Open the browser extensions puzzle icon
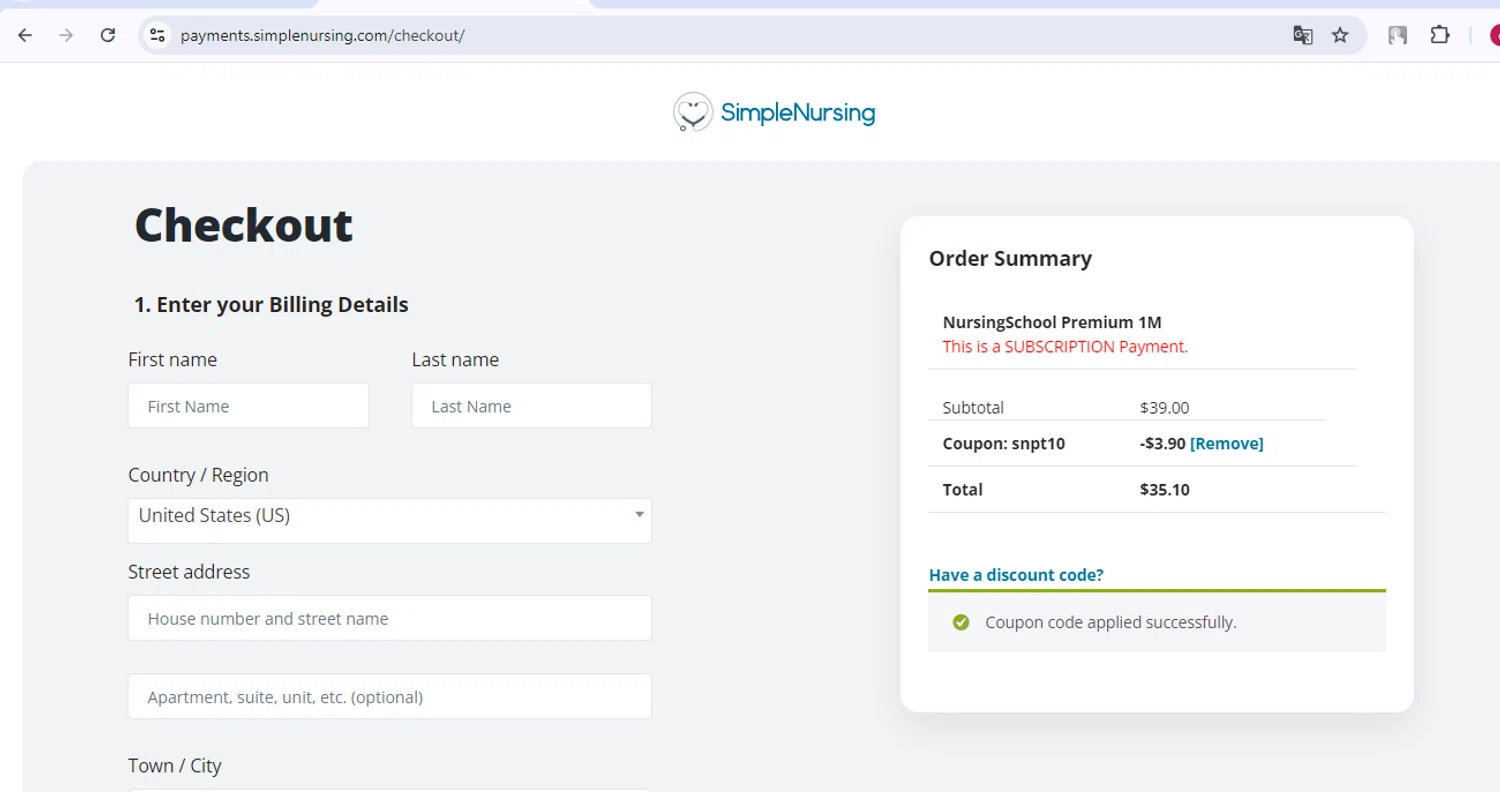Viewport: 1500px width, 792px height. [1439, 35]
